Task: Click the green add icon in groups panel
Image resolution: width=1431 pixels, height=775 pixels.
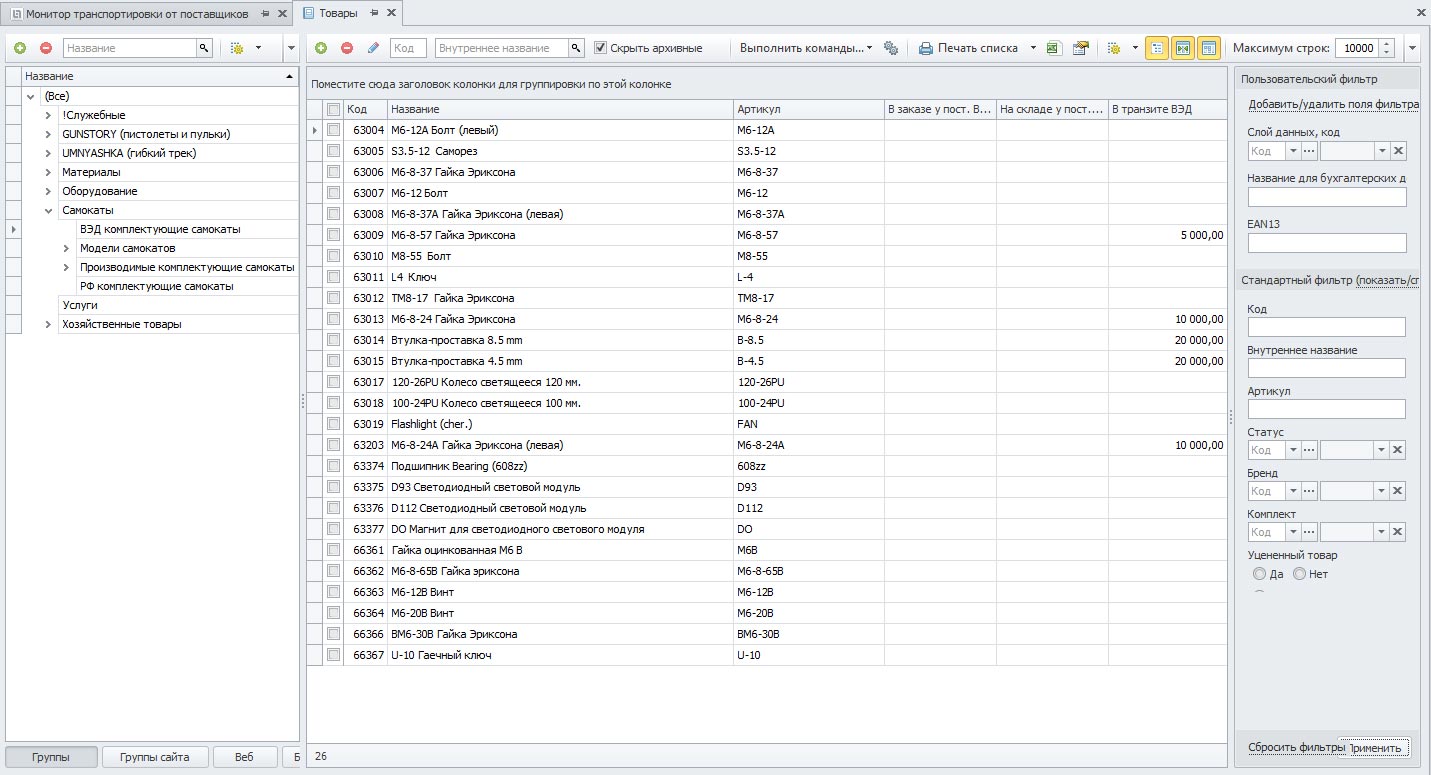Action: point(20,48)
